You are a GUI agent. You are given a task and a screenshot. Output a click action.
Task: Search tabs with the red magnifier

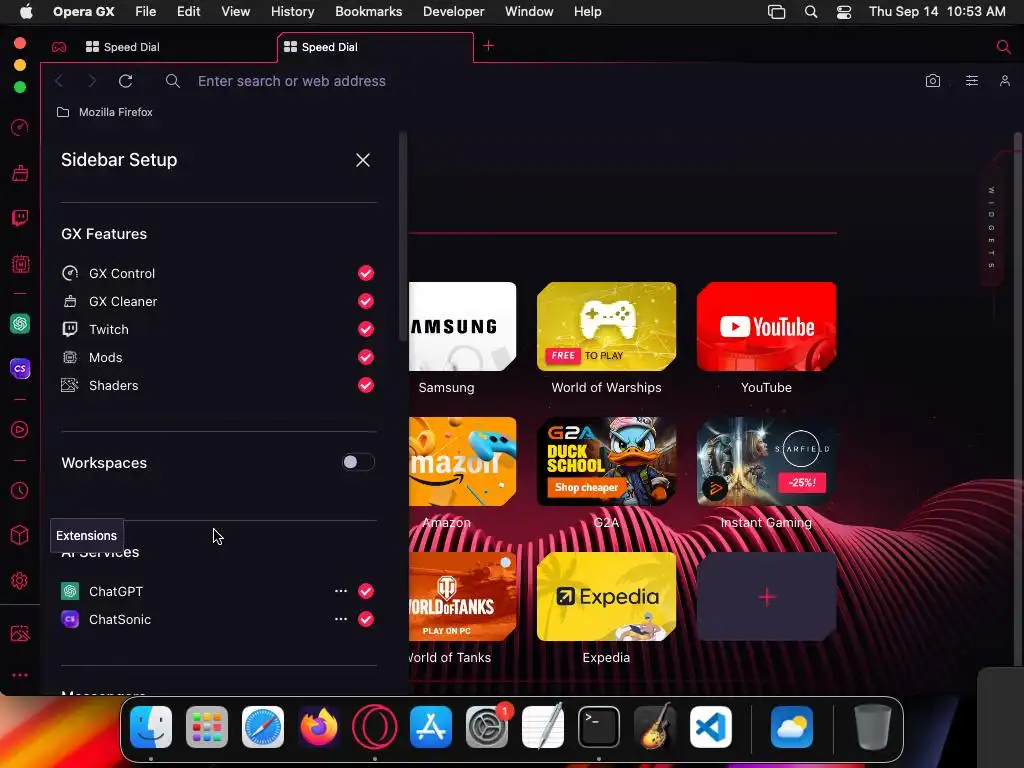coord(1003,46)
